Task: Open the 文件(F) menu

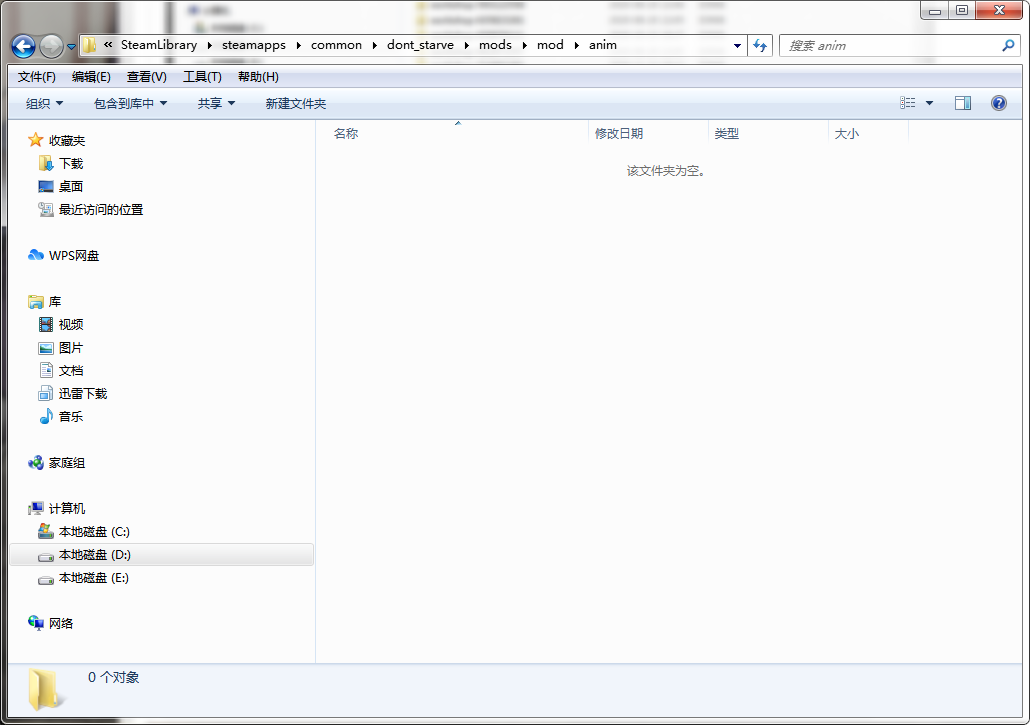Action: 37,77
